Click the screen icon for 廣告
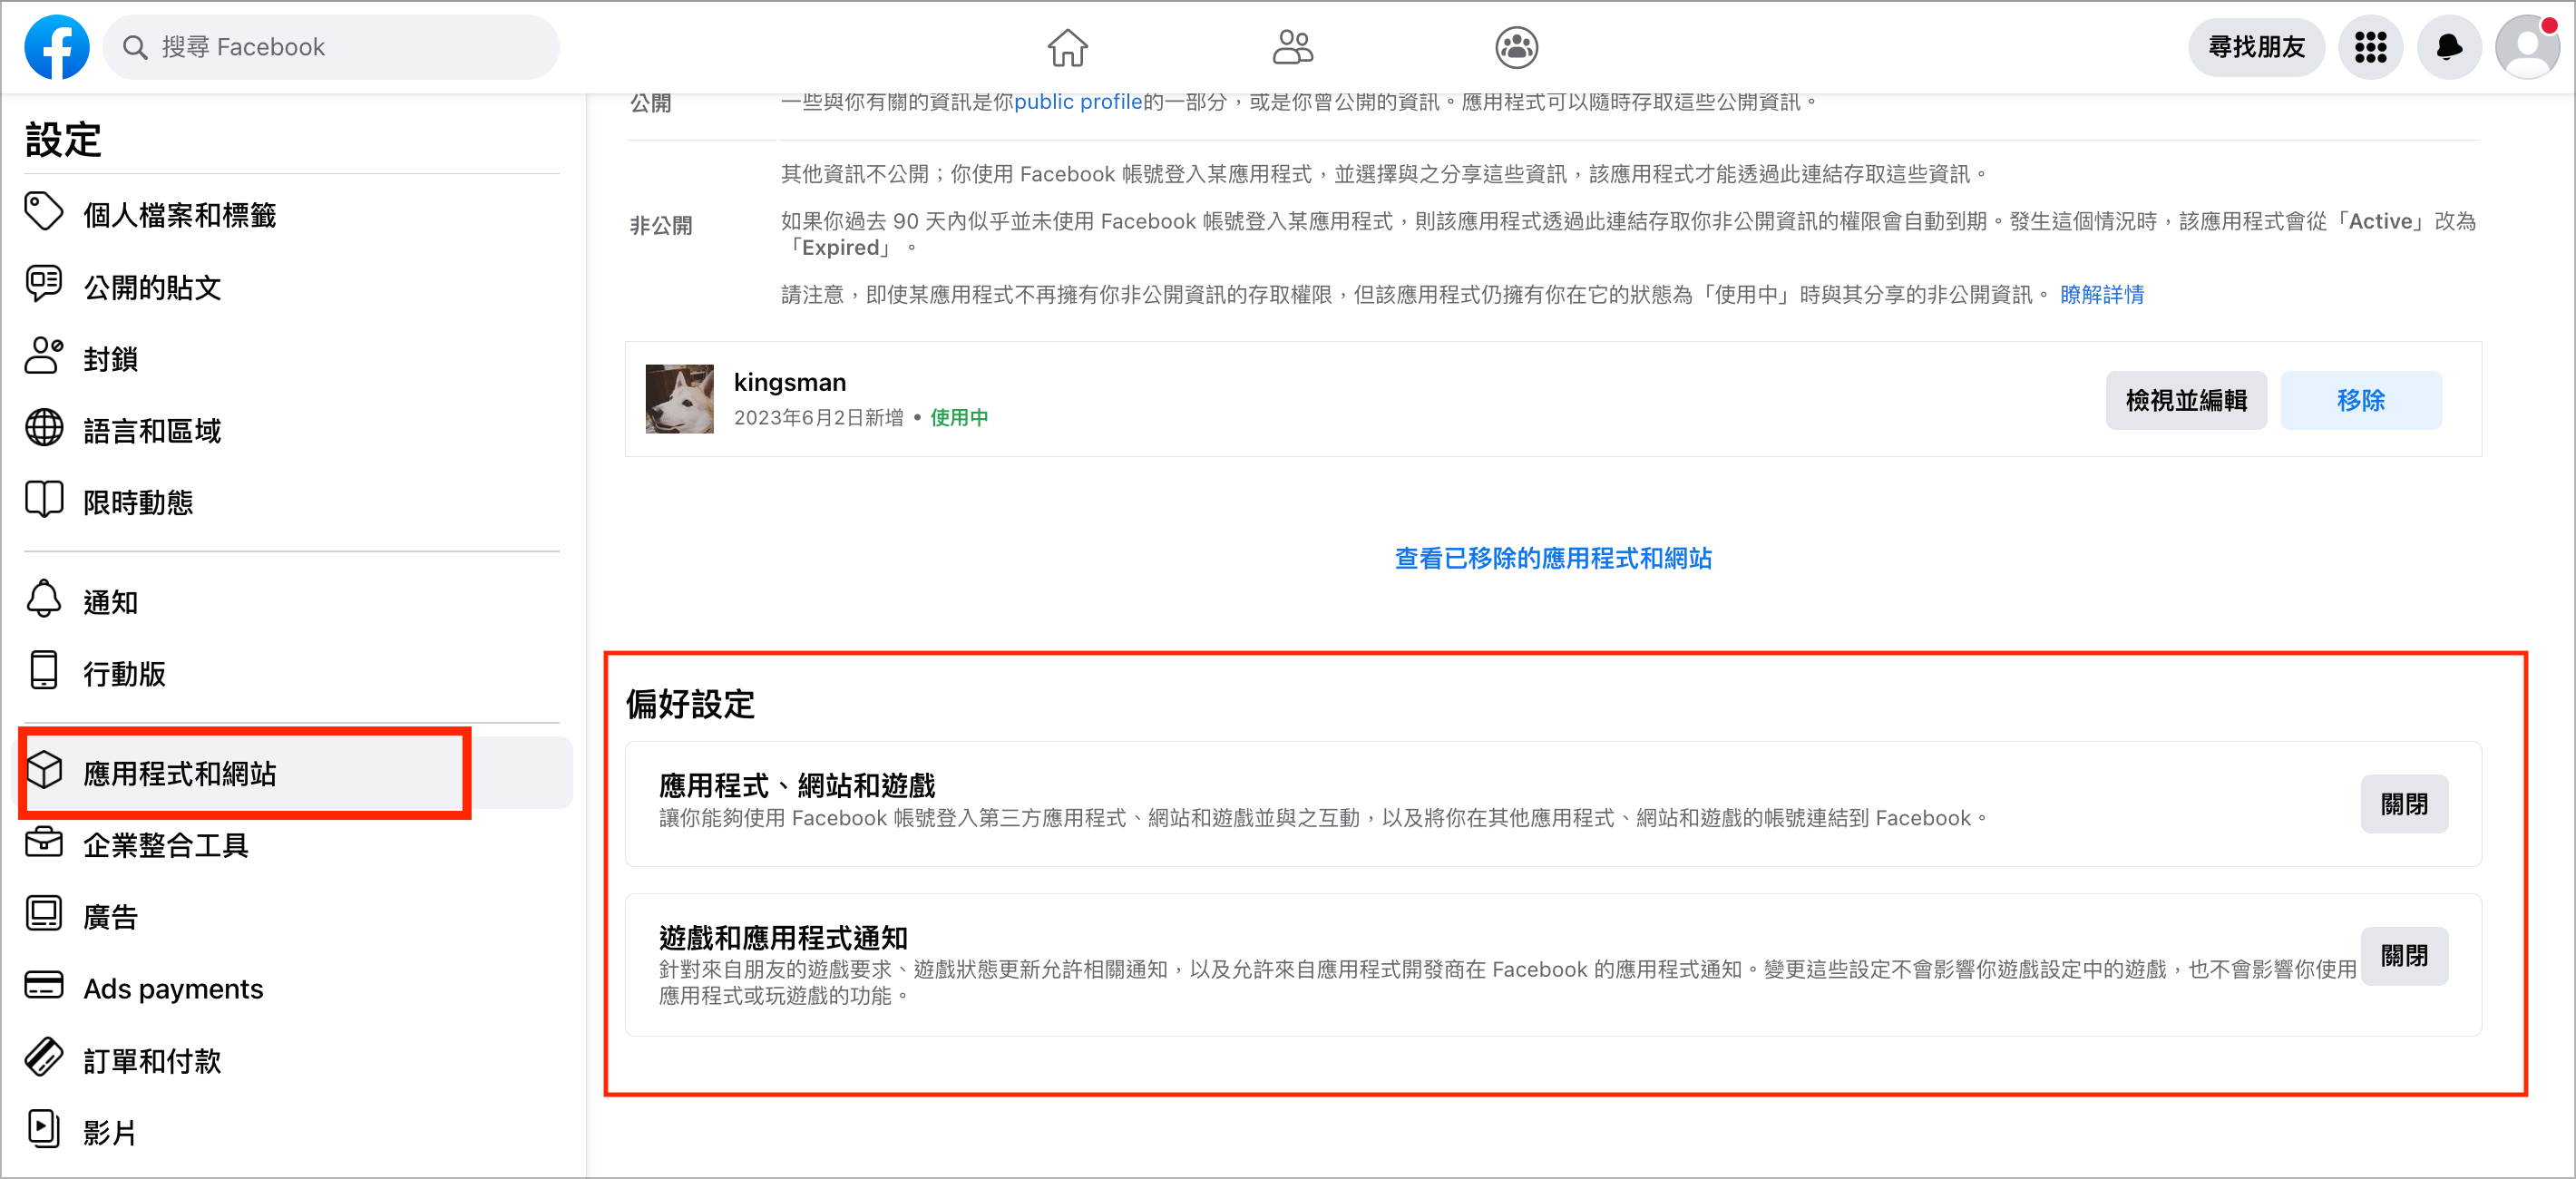Viewport: 2576px width, 1179px height. click(x=44, y=914)
